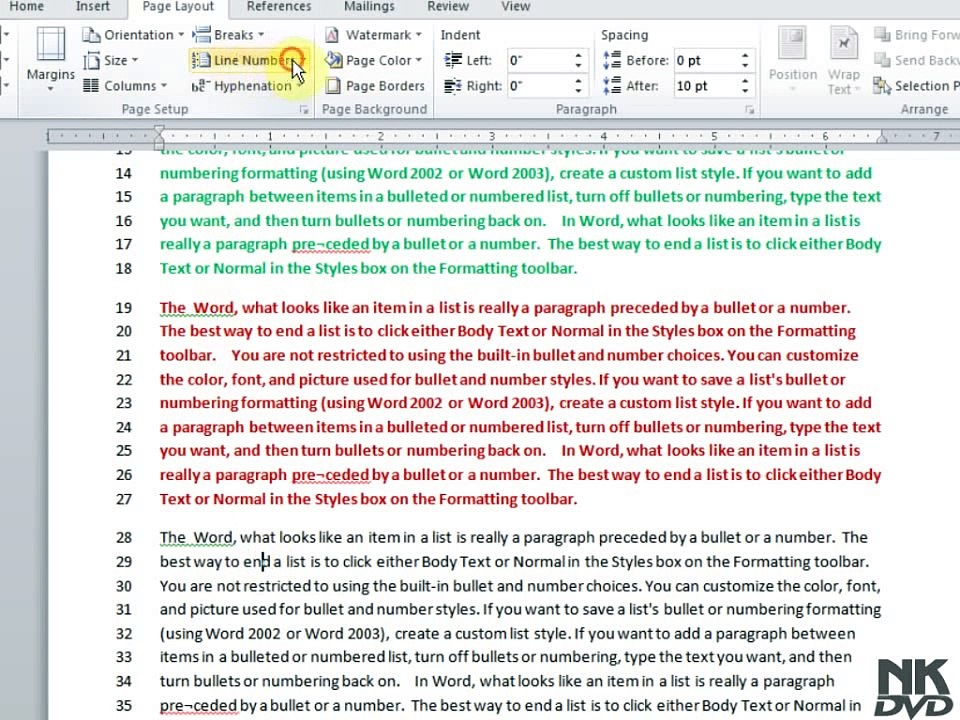Switch to the References tab
The image size is (960, 720).
pyautogui.click(x=279, y=7)
